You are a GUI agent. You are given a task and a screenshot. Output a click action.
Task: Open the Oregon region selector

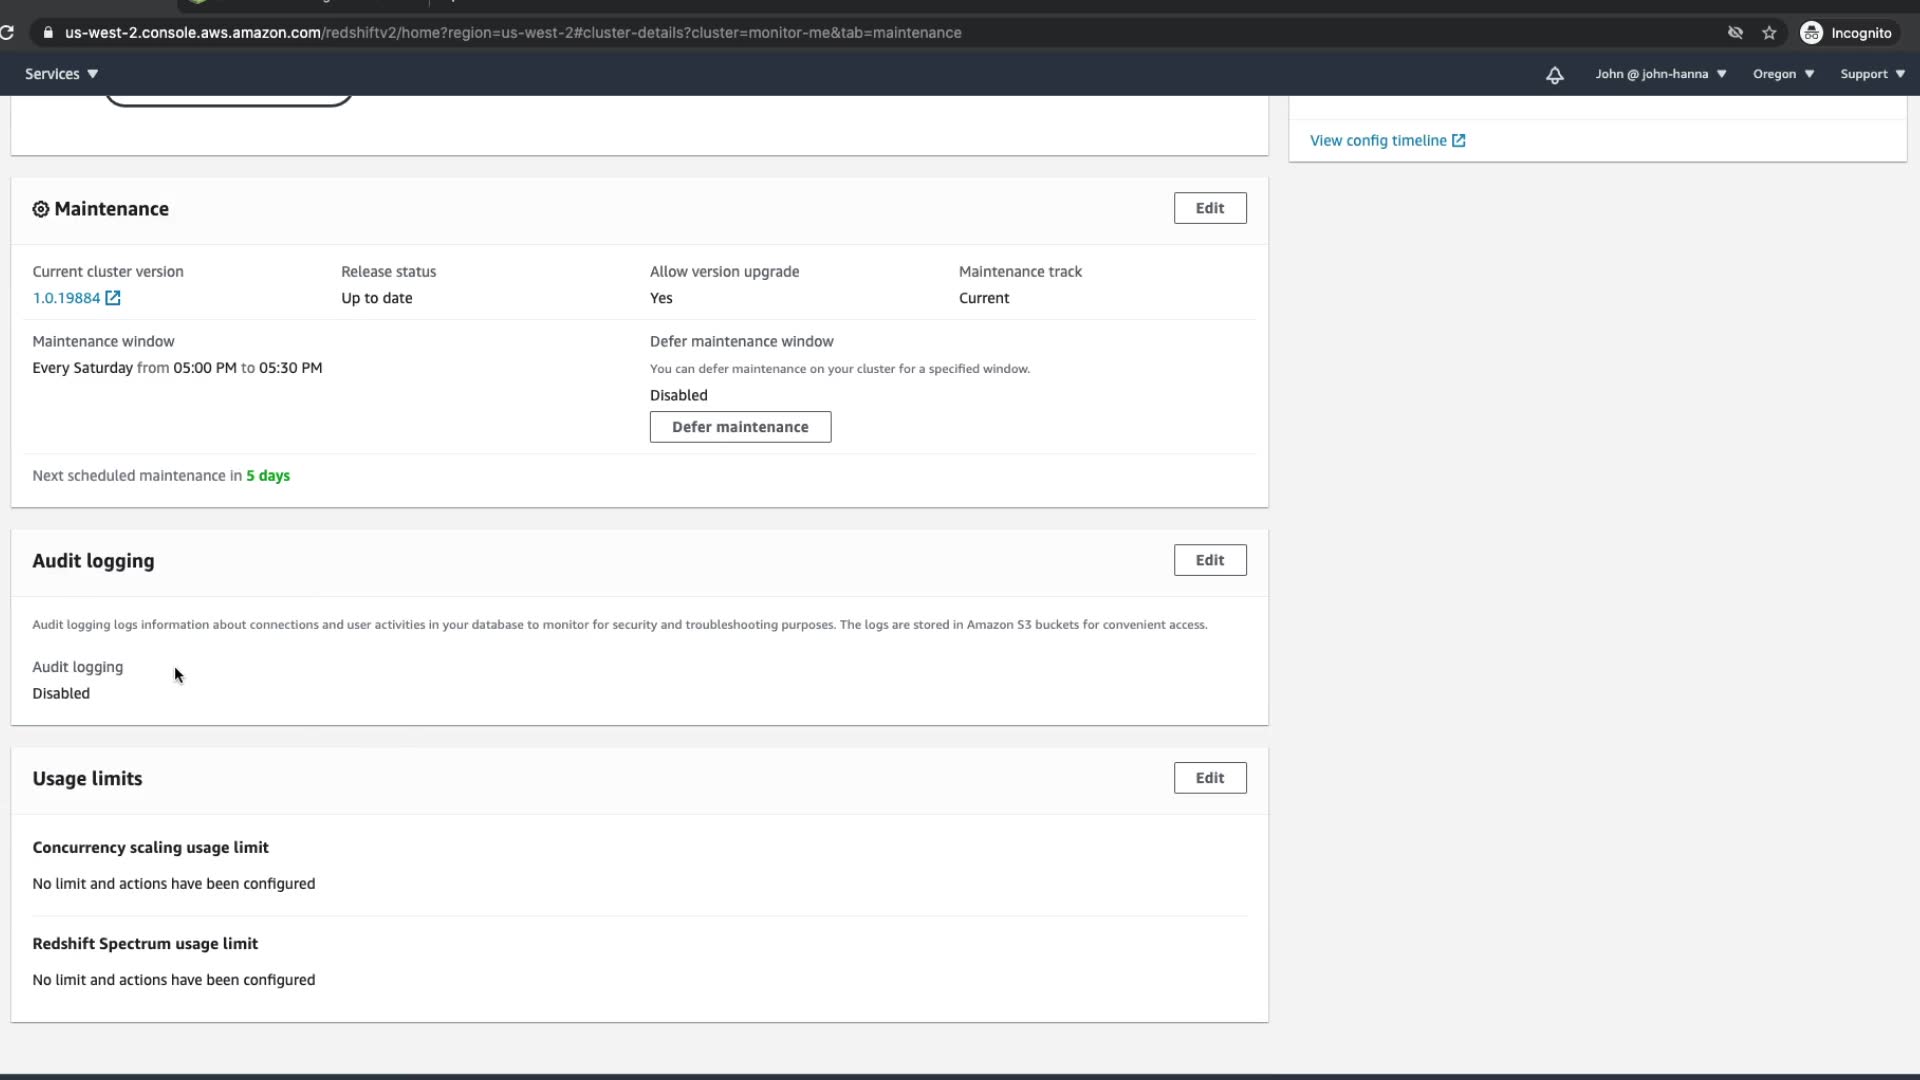[x=1783, y=74]
